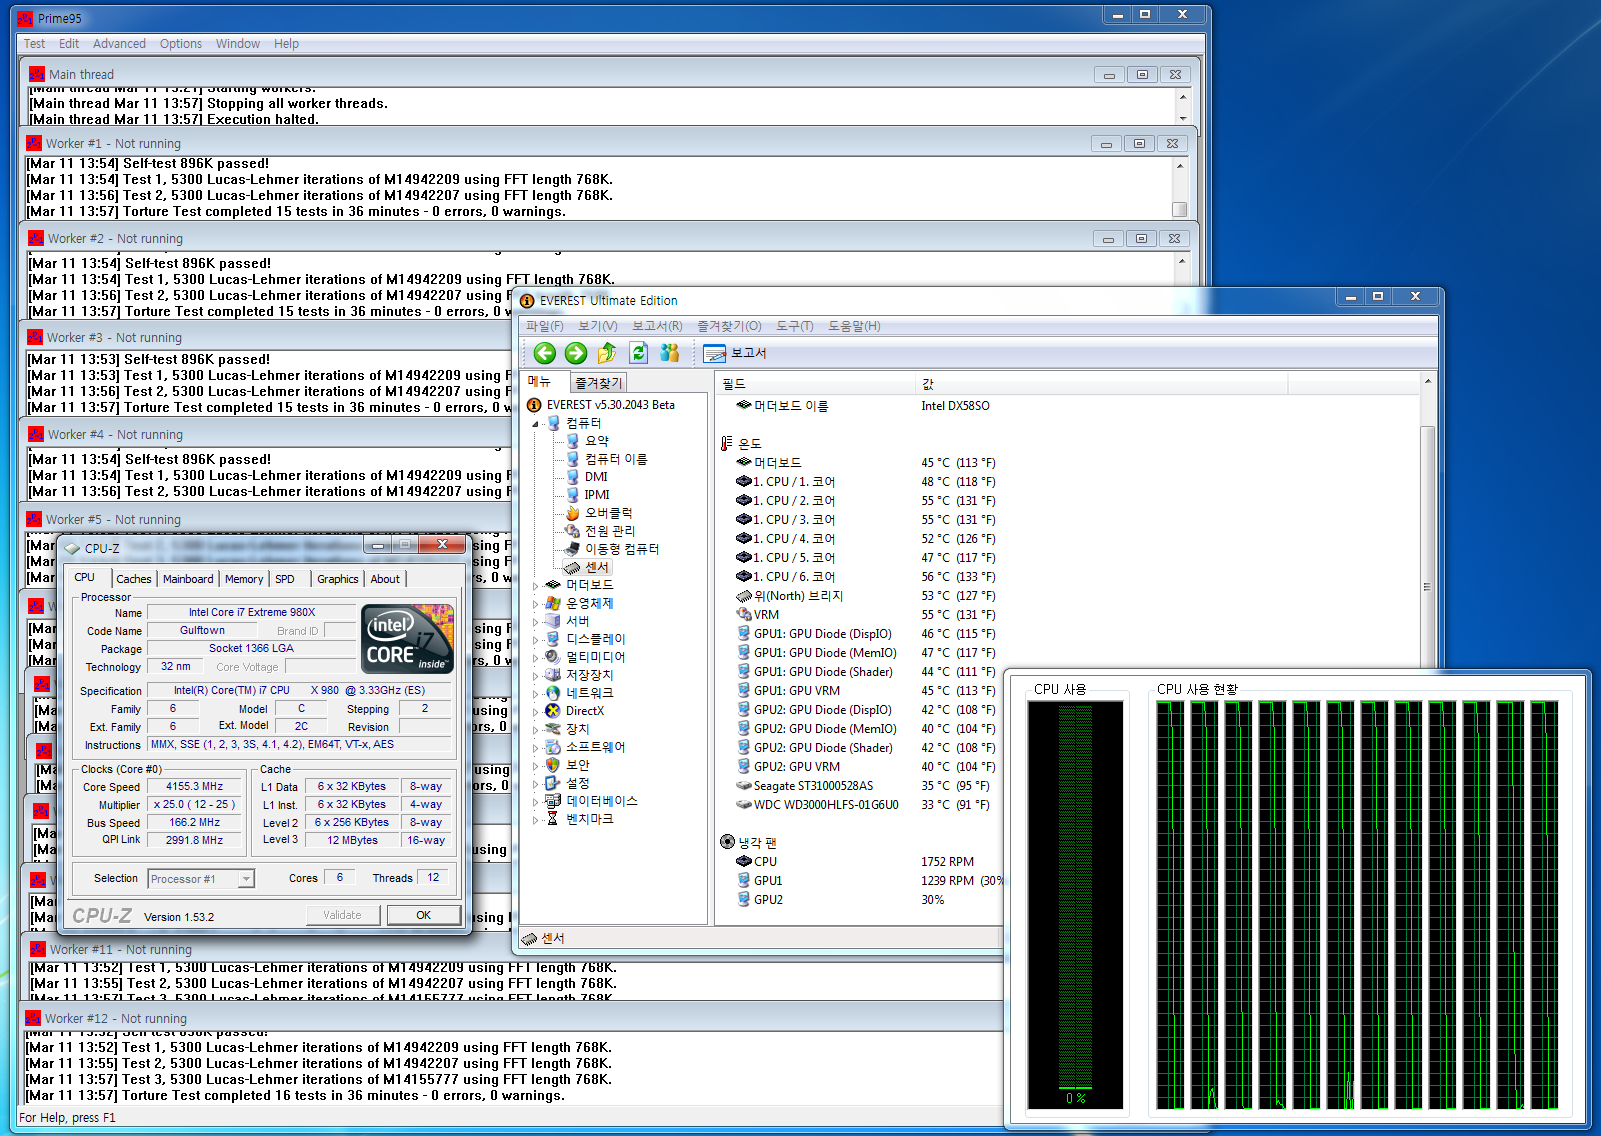Select the 오버클럭 flame item in tree

tap(607, 513)
